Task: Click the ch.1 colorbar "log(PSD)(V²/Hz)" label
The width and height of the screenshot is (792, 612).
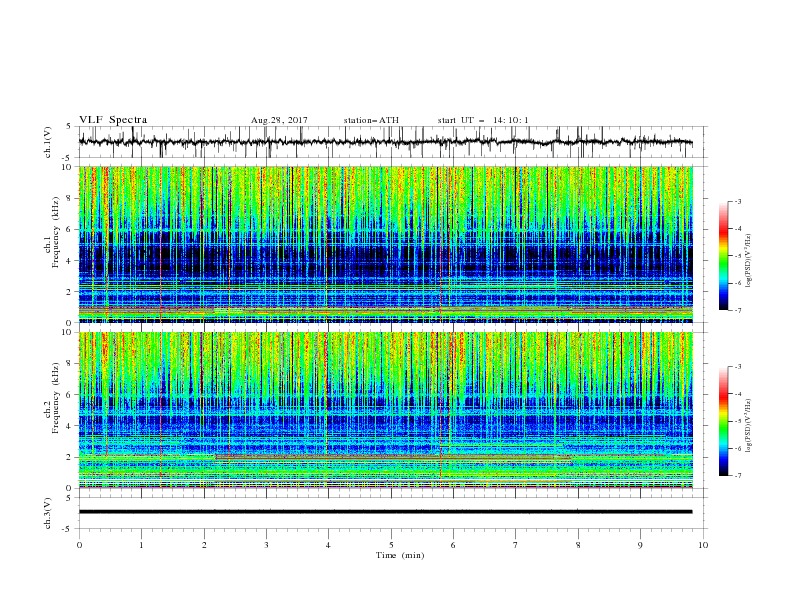Action: tap(749, 261)
